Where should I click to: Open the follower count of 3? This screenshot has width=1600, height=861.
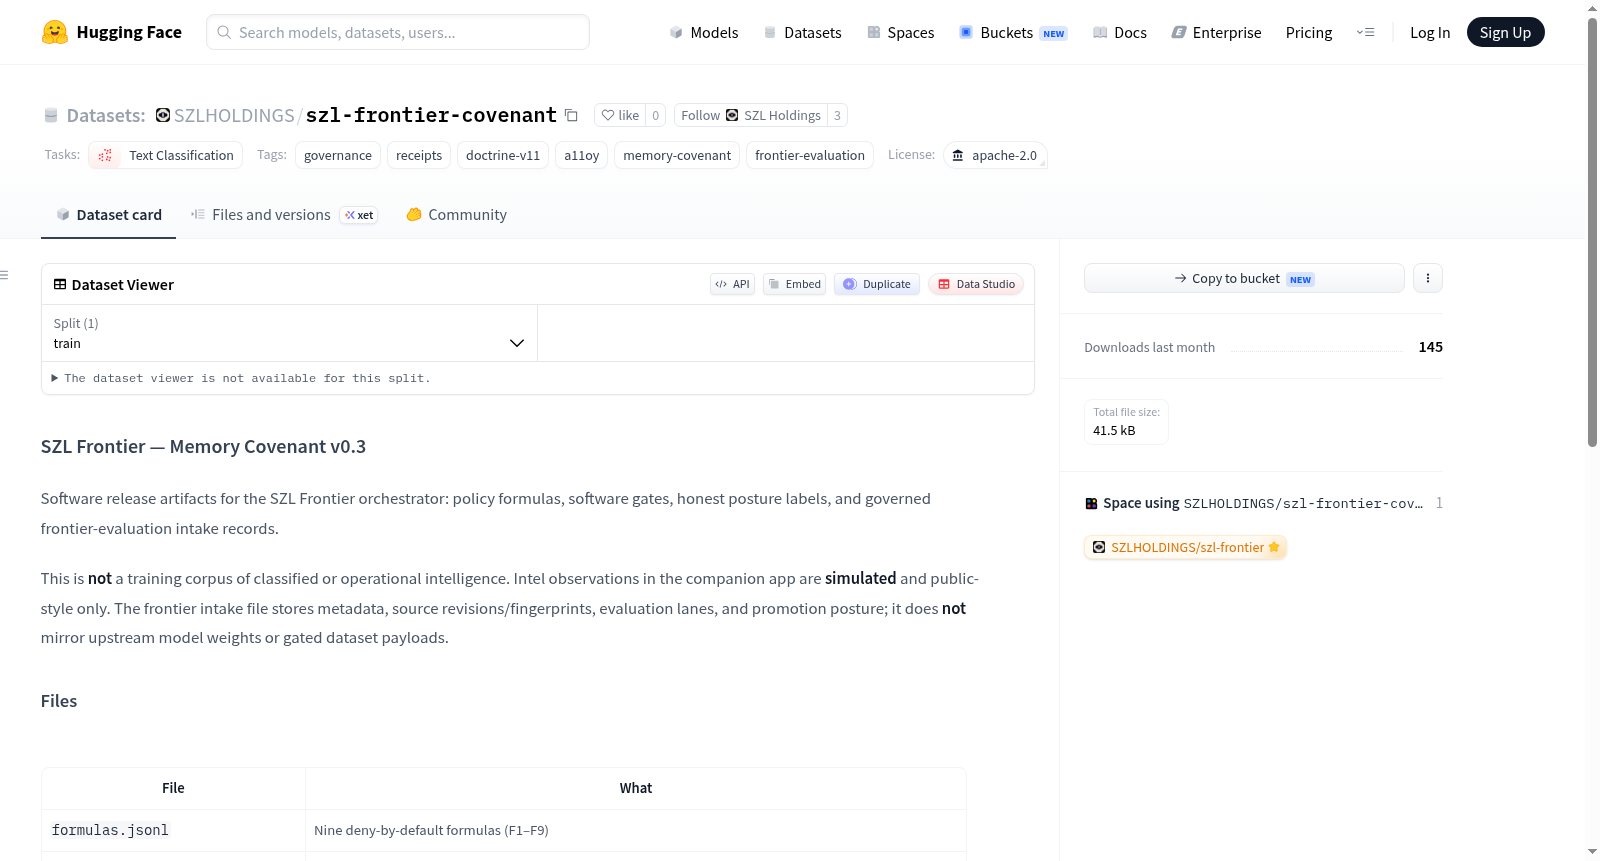pyautogui.click(x=837, y=115)
